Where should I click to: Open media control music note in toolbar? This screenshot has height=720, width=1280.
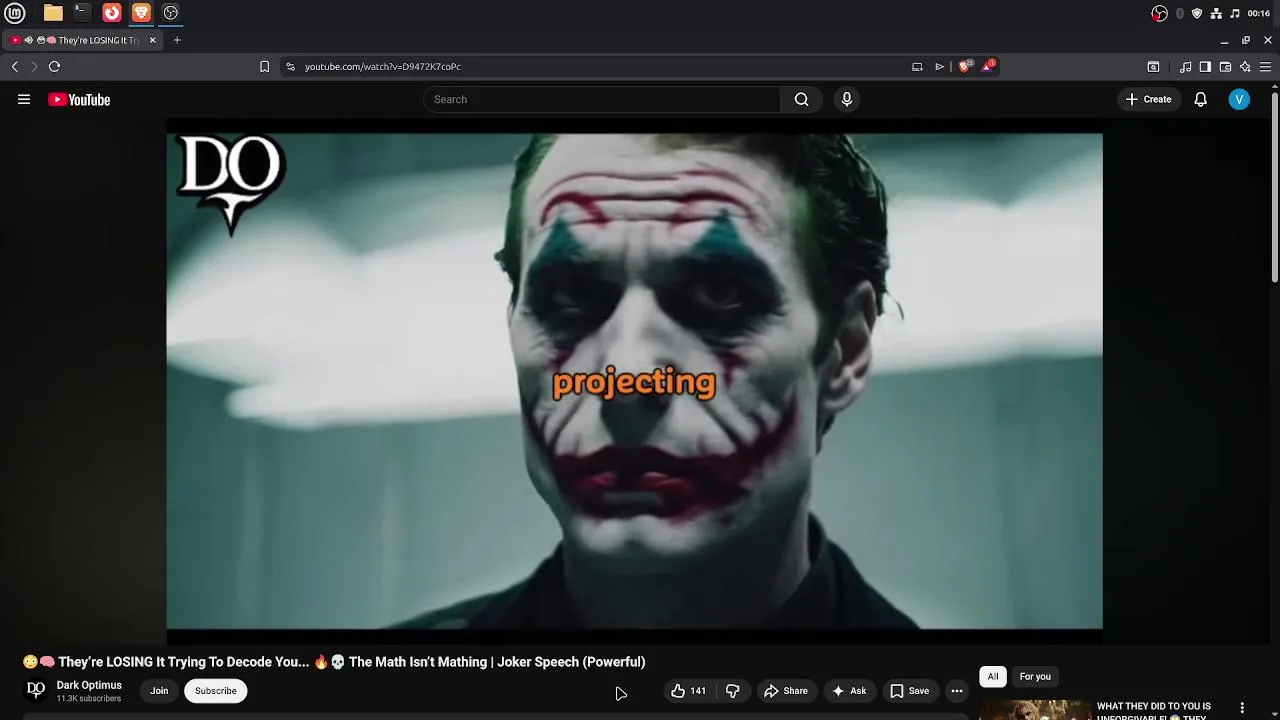coord(1185,66)
